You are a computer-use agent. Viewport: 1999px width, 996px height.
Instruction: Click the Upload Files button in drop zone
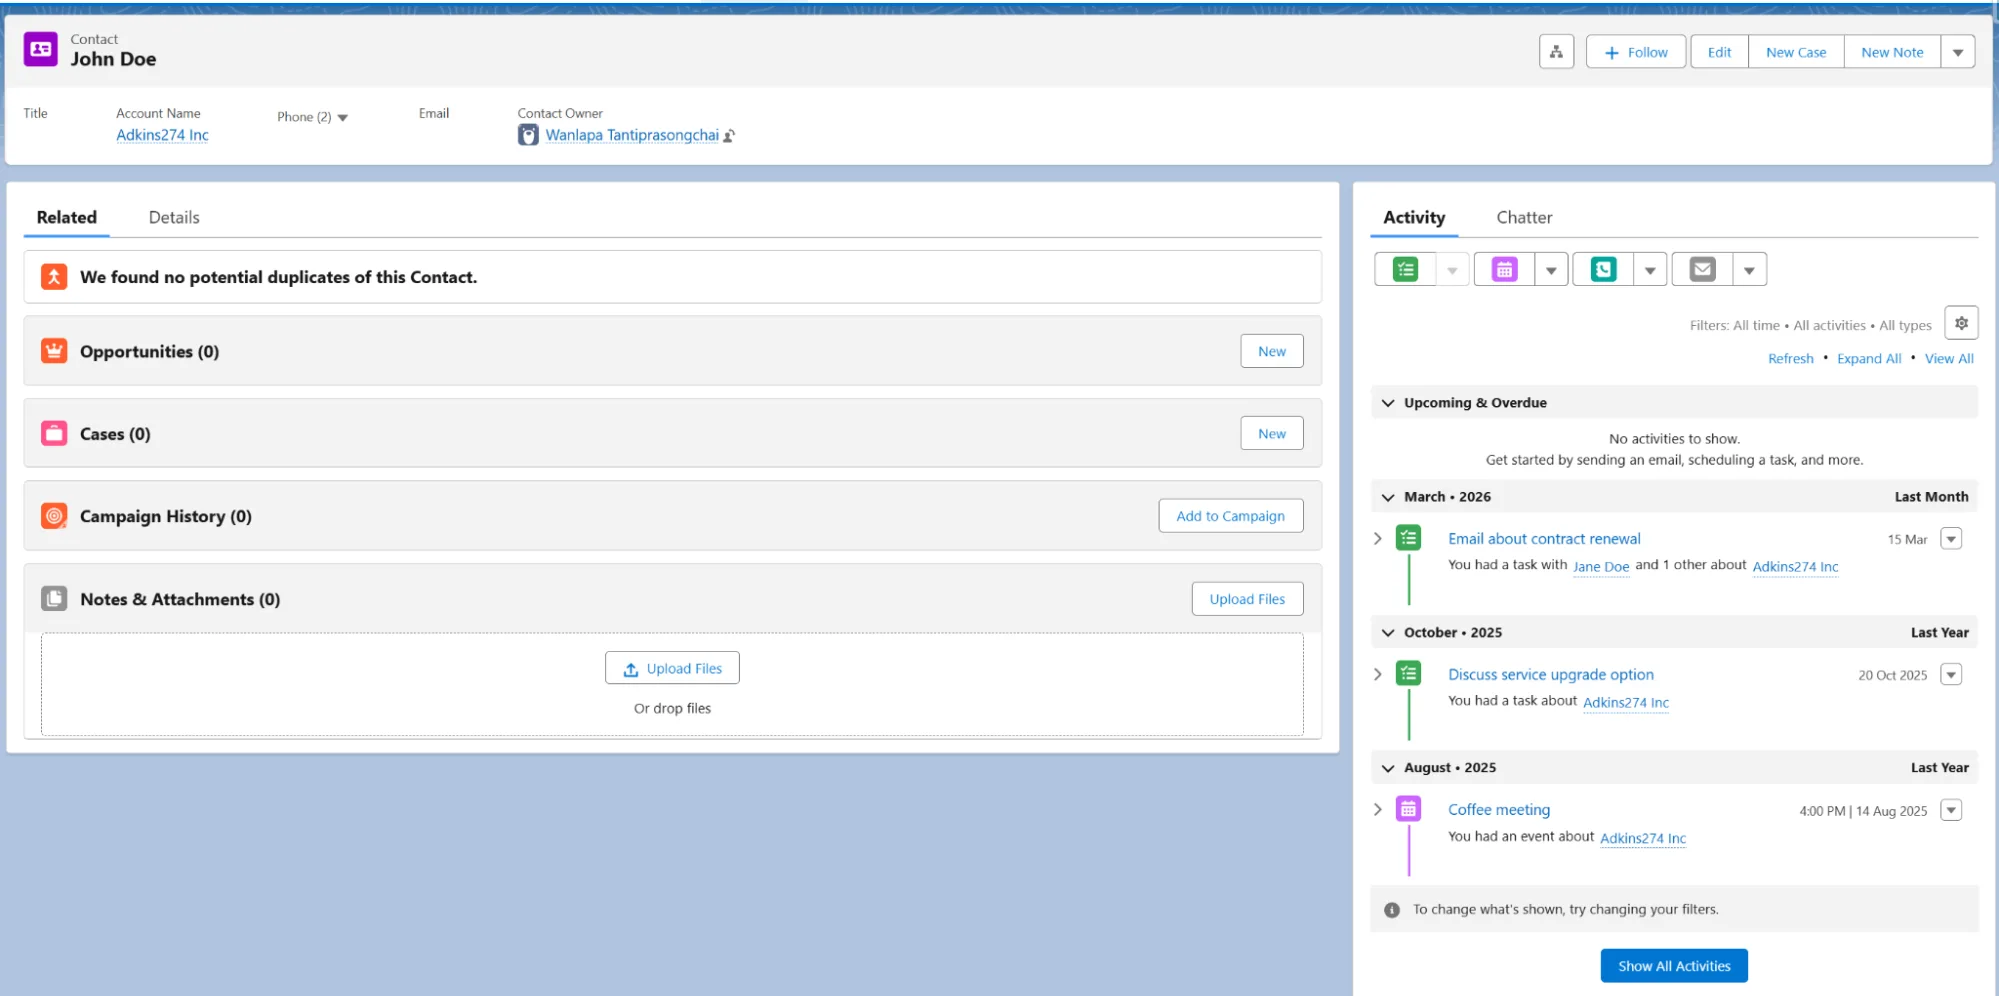[x=672, y=668]
